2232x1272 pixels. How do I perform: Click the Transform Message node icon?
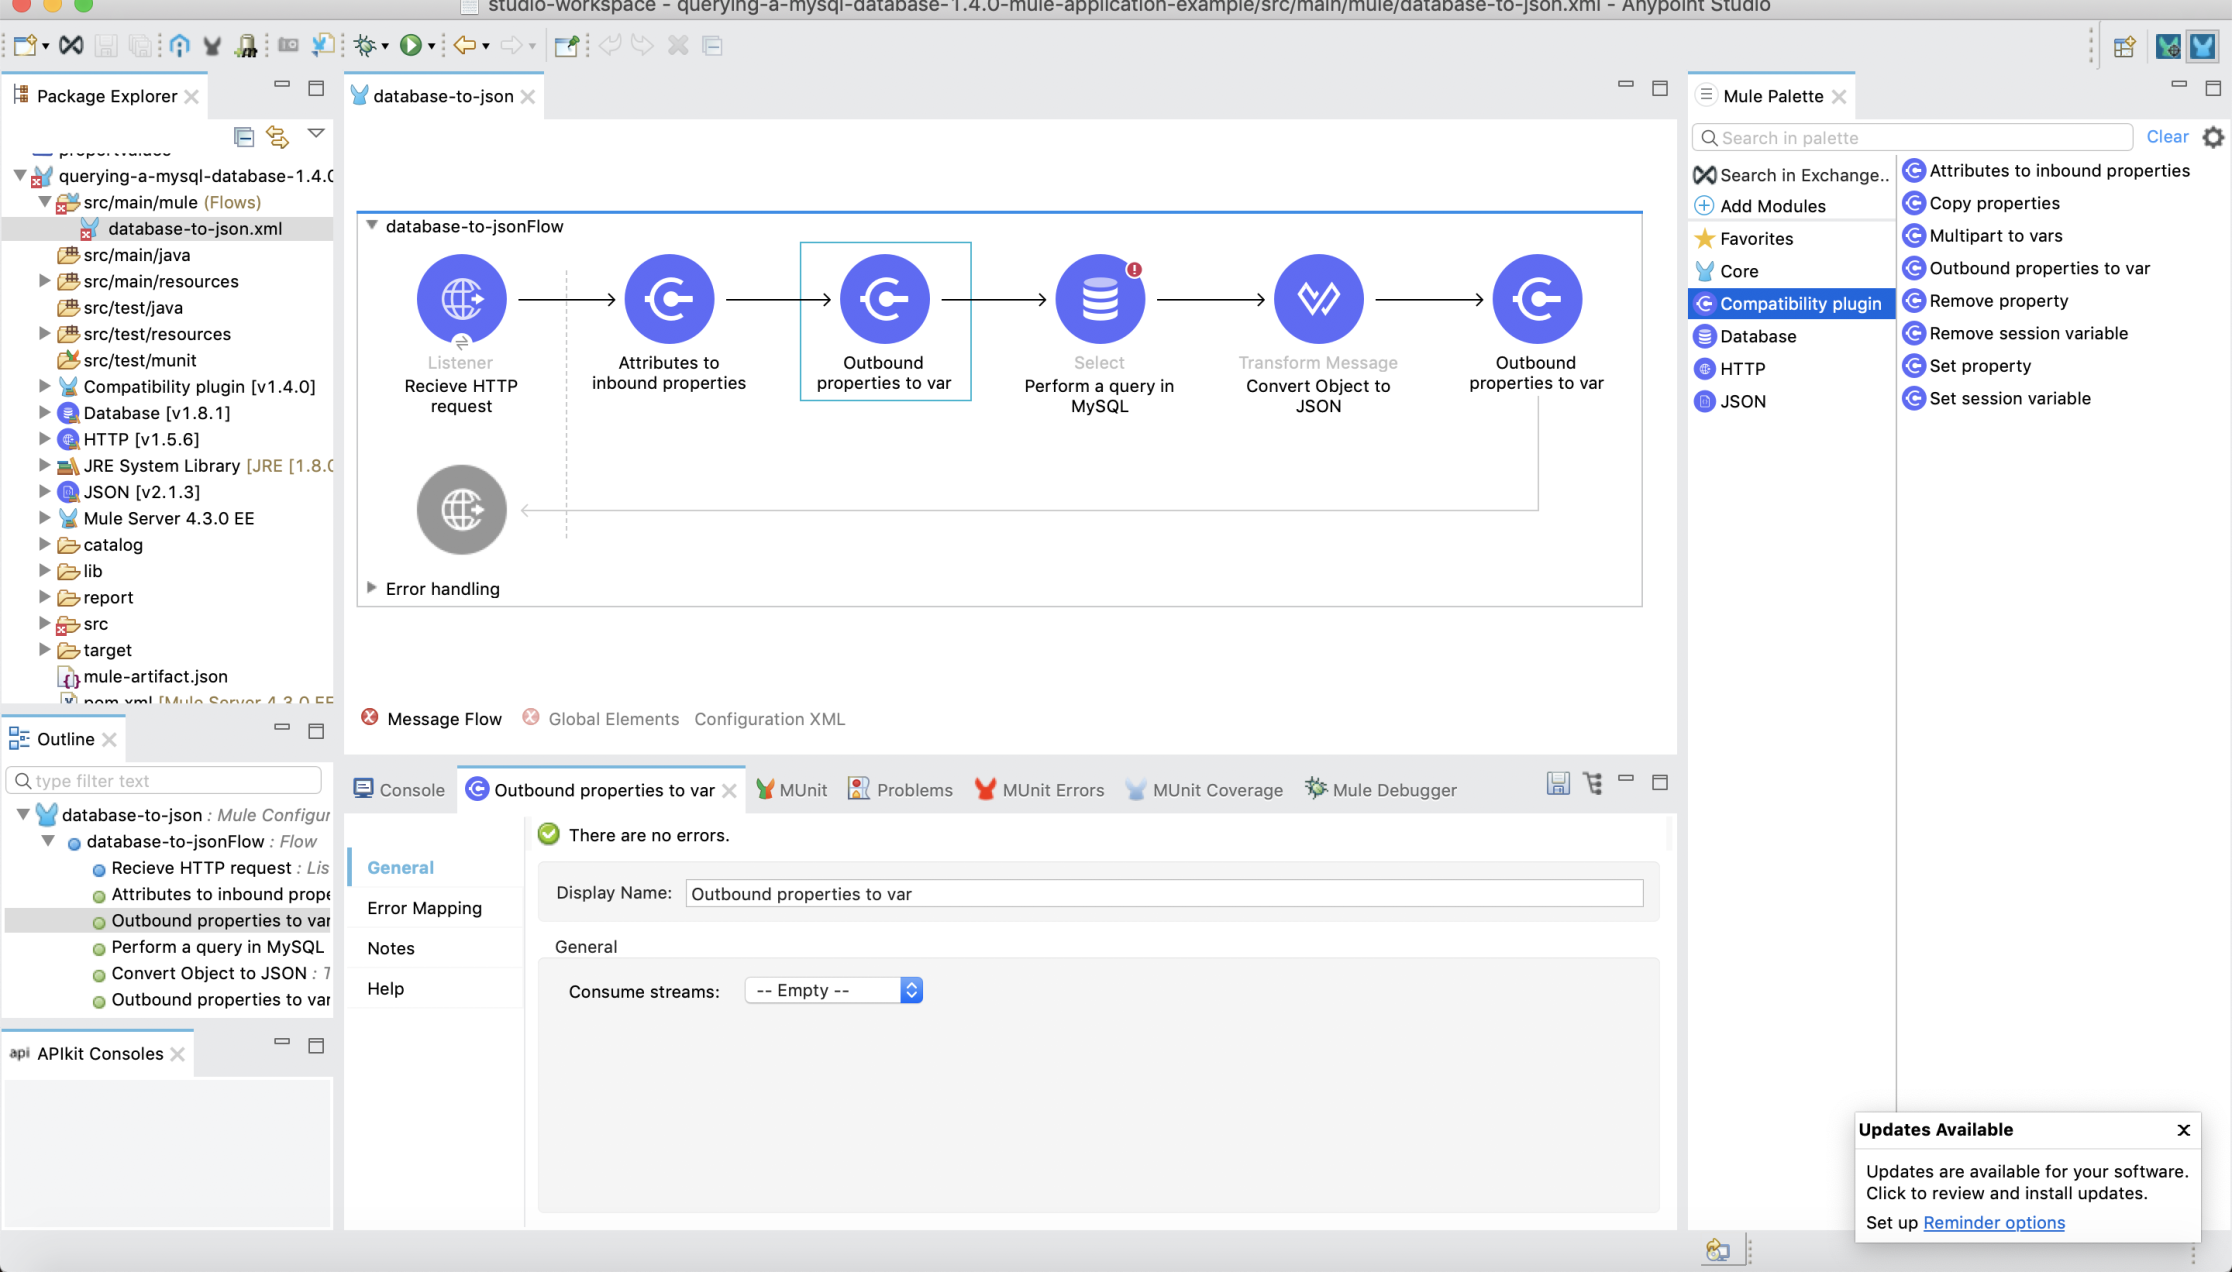pos(1317,299)
